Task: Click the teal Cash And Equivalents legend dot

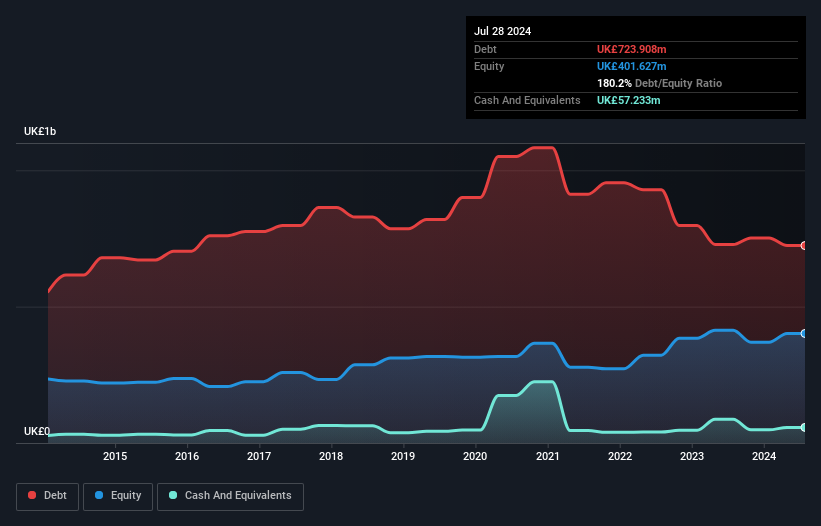Action: click(173, 495)
